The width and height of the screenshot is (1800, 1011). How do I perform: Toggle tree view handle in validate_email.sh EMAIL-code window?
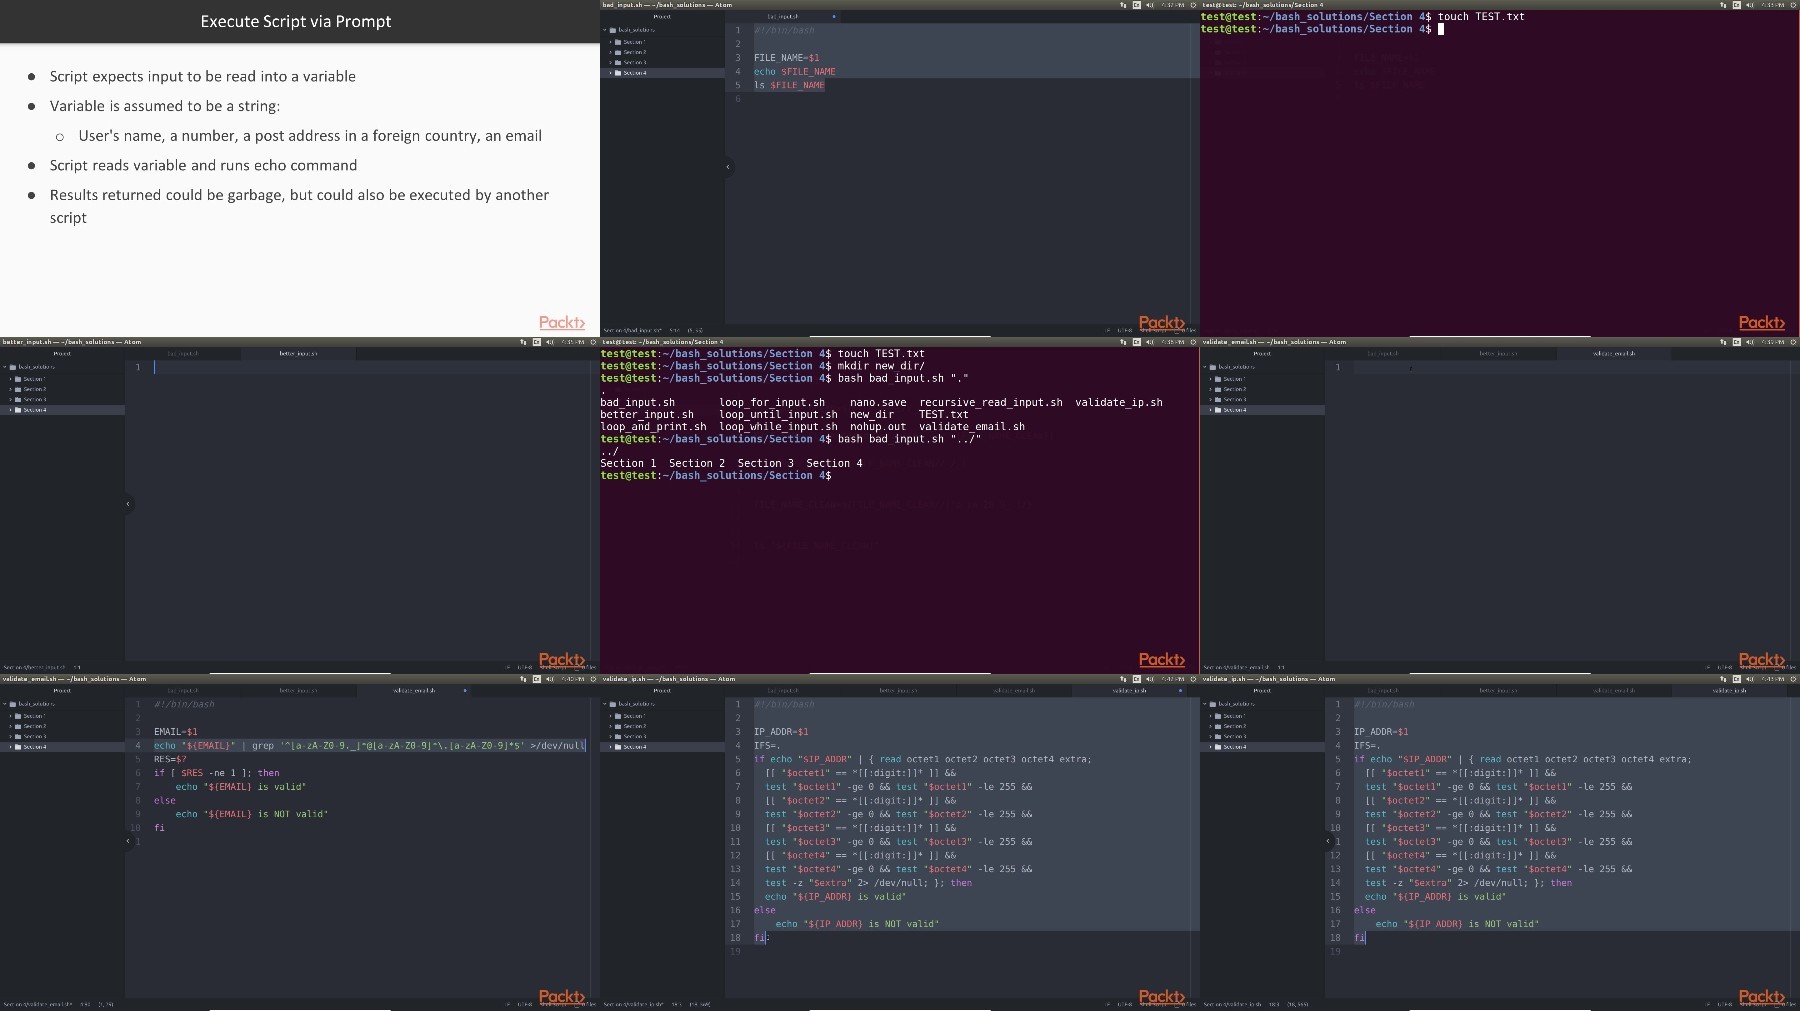pos(128,841)
